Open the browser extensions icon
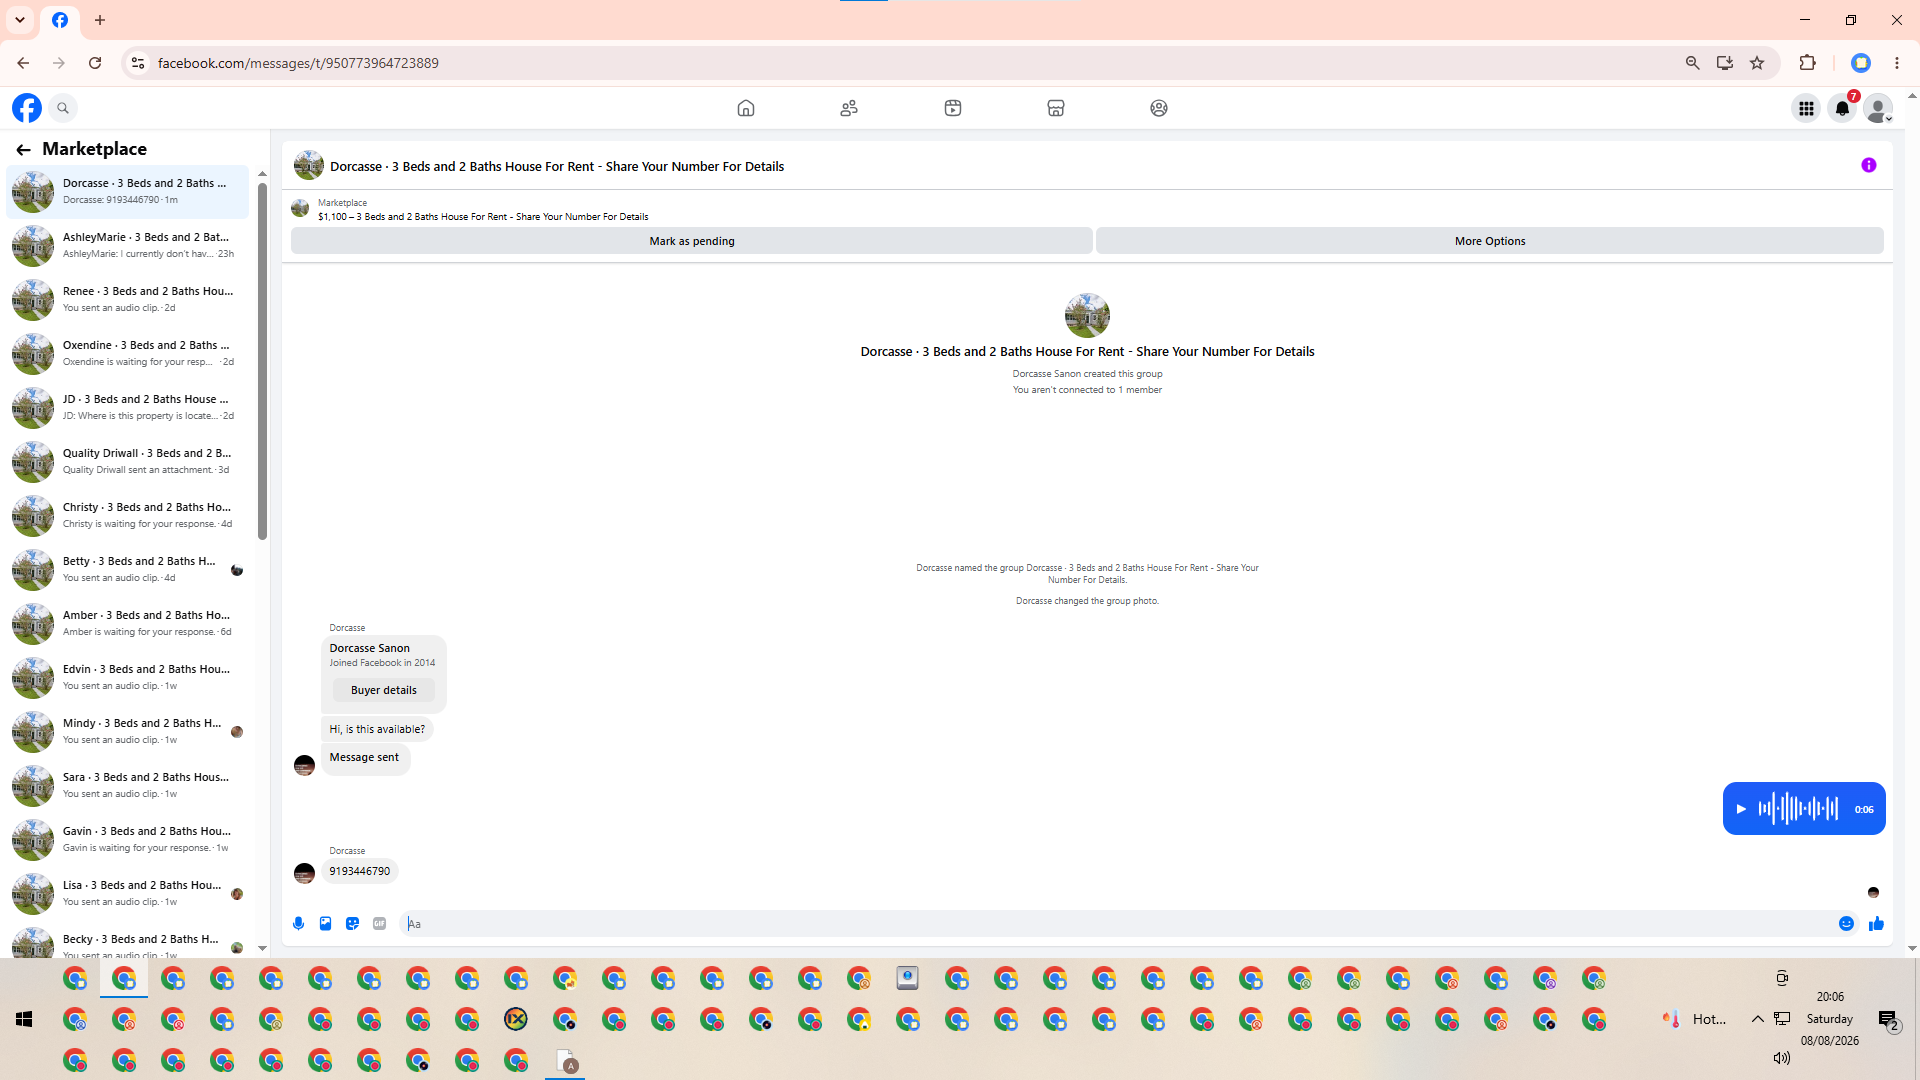The image size is (1920, 1080). (1807, 63)
